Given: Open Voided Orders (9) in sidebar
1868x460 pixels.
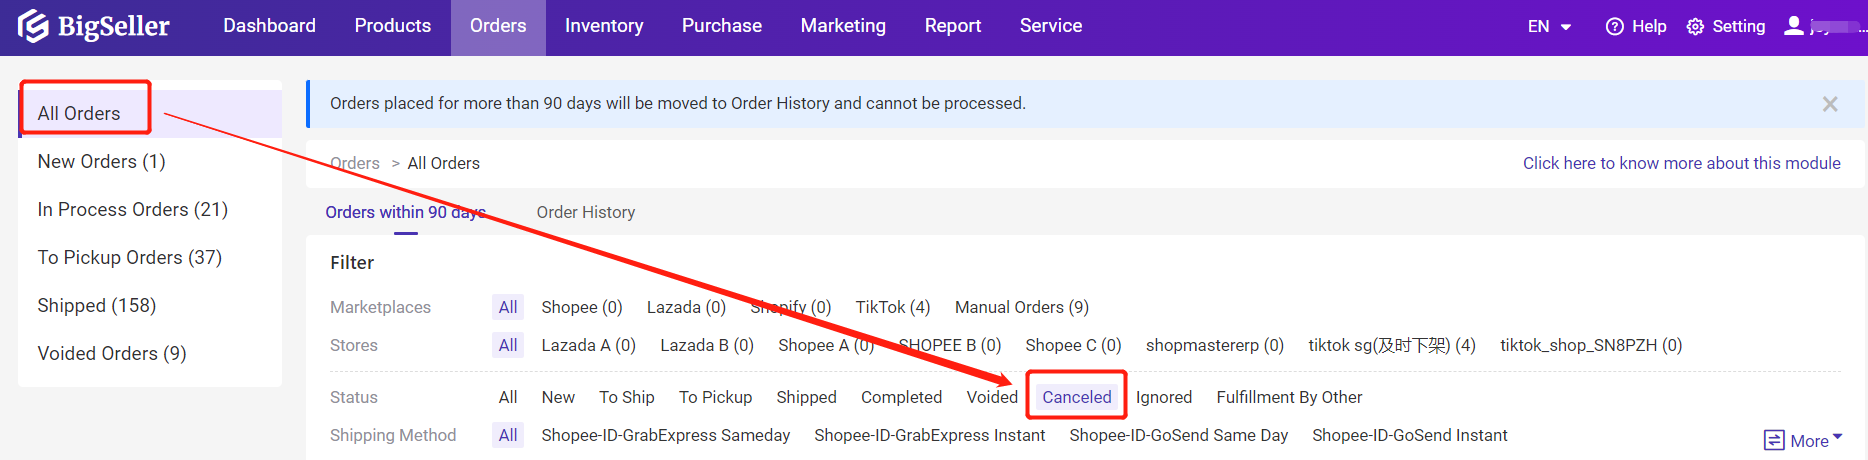Looking at the screenshot, I should (150, 353).
